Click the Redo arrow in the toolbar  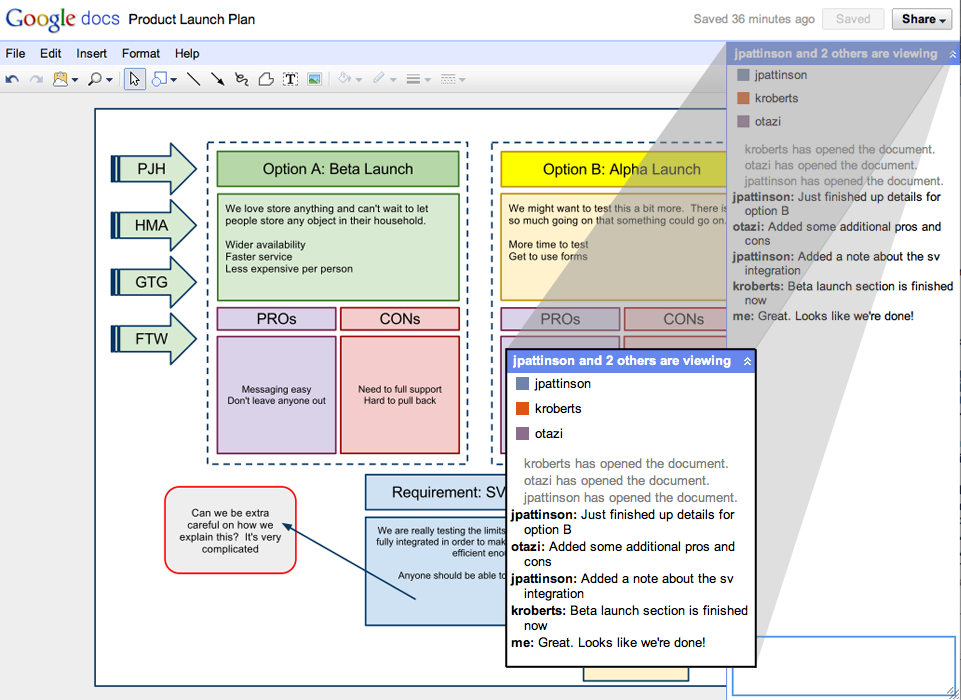36,79
